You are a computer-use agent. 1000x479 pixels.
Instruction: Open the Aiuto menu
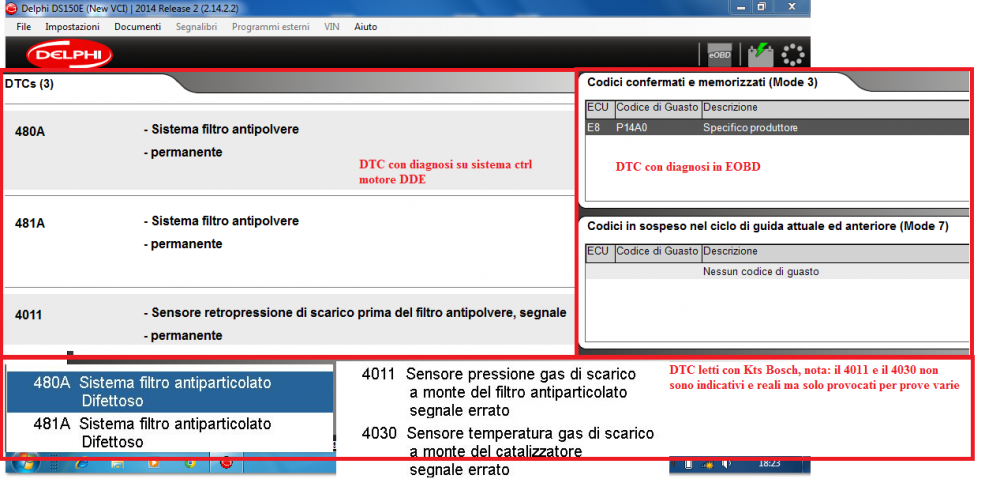click(x=365, y=27)
